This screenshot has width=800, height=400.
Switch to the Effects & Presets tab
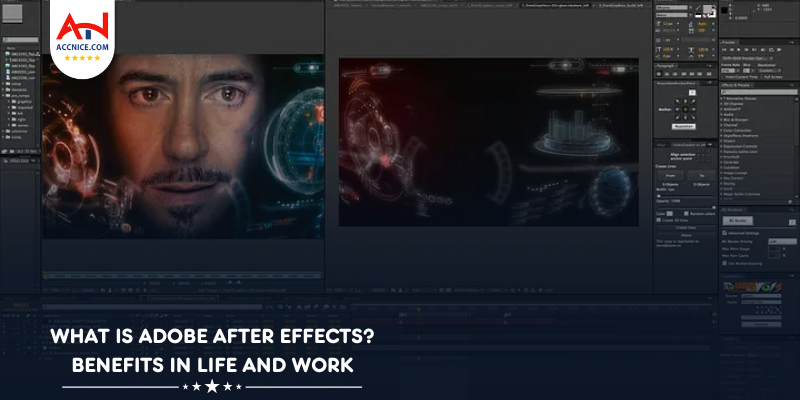[x=735, y=85]
